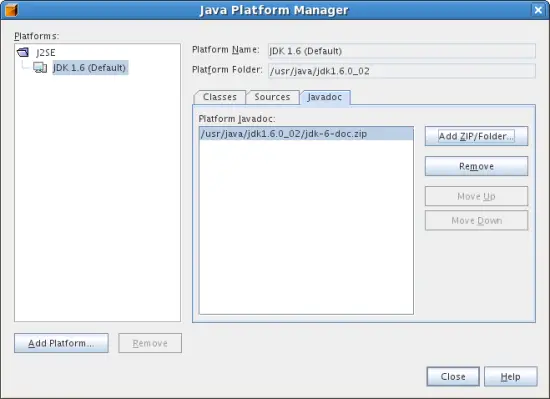Click the Close button
Viewport: 550px width, 399px height.
pyautogui.click(x=453, y=377)
